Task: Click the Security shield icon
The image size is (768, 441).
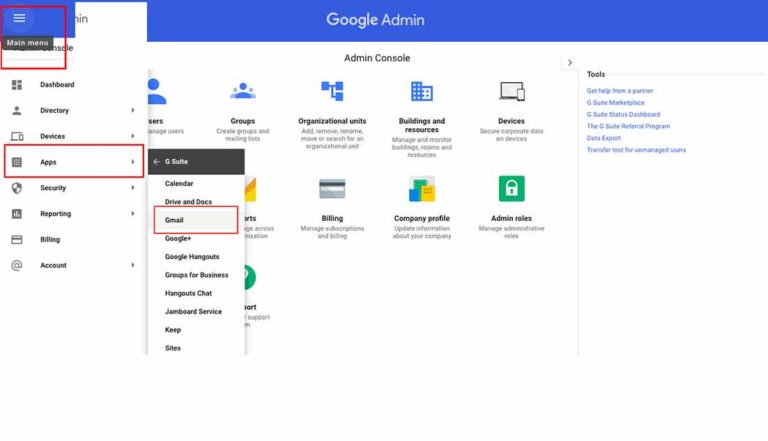Action: pos(17,188)
